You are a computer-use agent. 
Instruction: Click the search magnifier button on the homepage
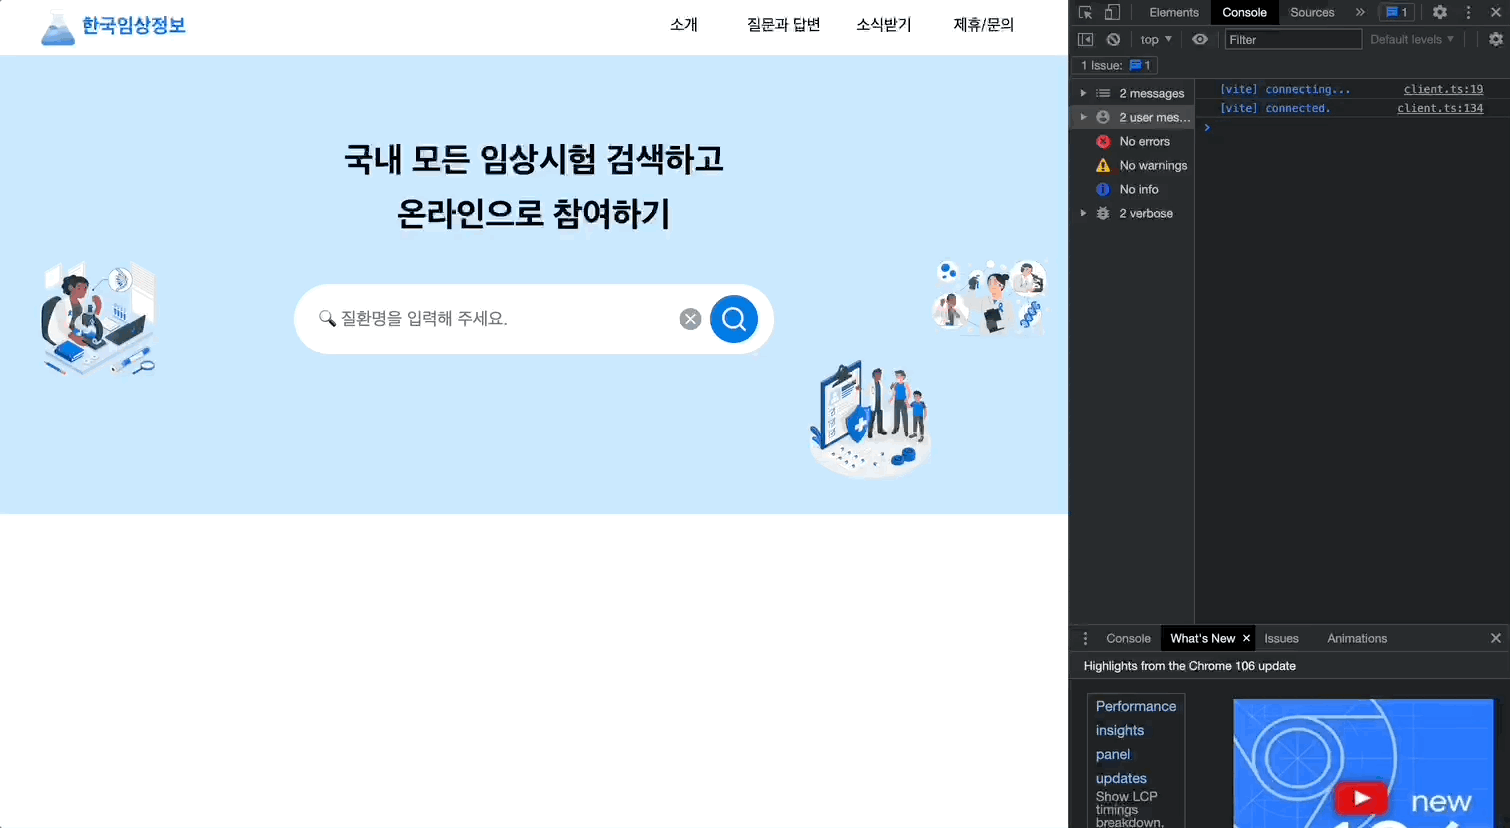[x=733, y=318]
